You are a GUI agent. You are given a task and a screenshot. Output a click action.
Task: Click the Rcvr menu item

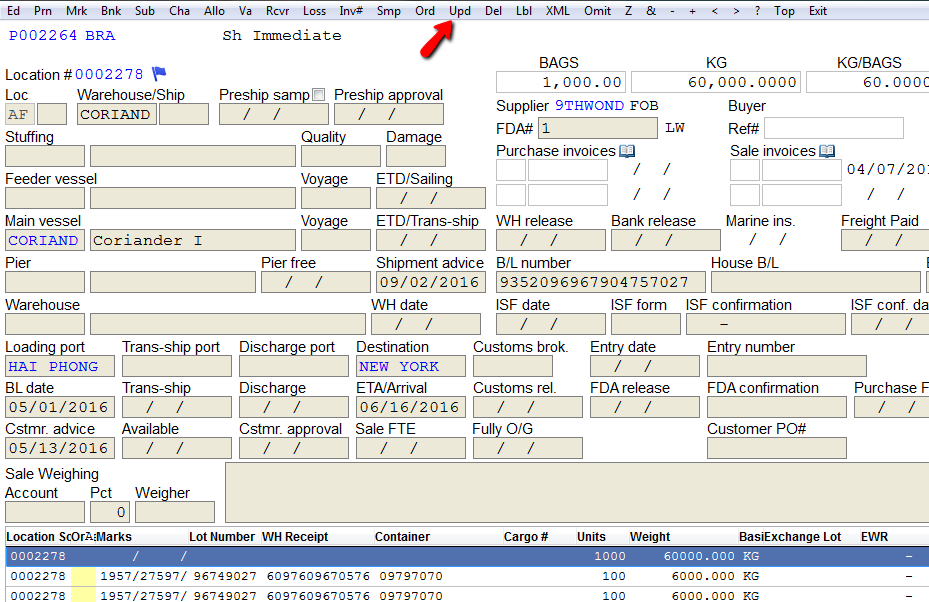click(x=277, y=11)
